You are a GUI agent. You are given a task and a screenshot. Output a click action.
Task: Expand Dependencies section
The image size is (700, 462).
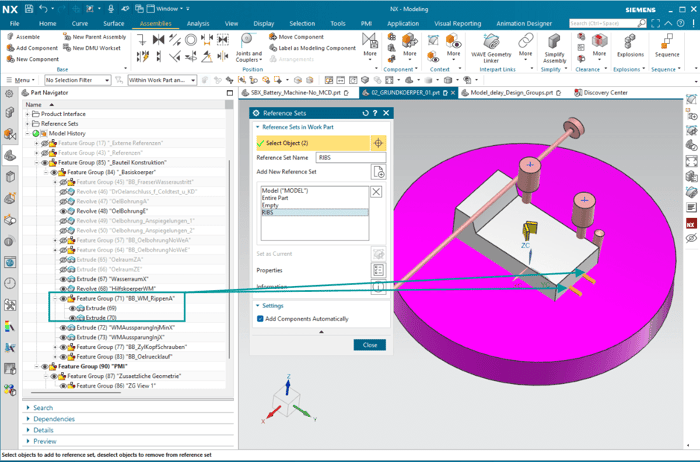click(x=28, y=419)
